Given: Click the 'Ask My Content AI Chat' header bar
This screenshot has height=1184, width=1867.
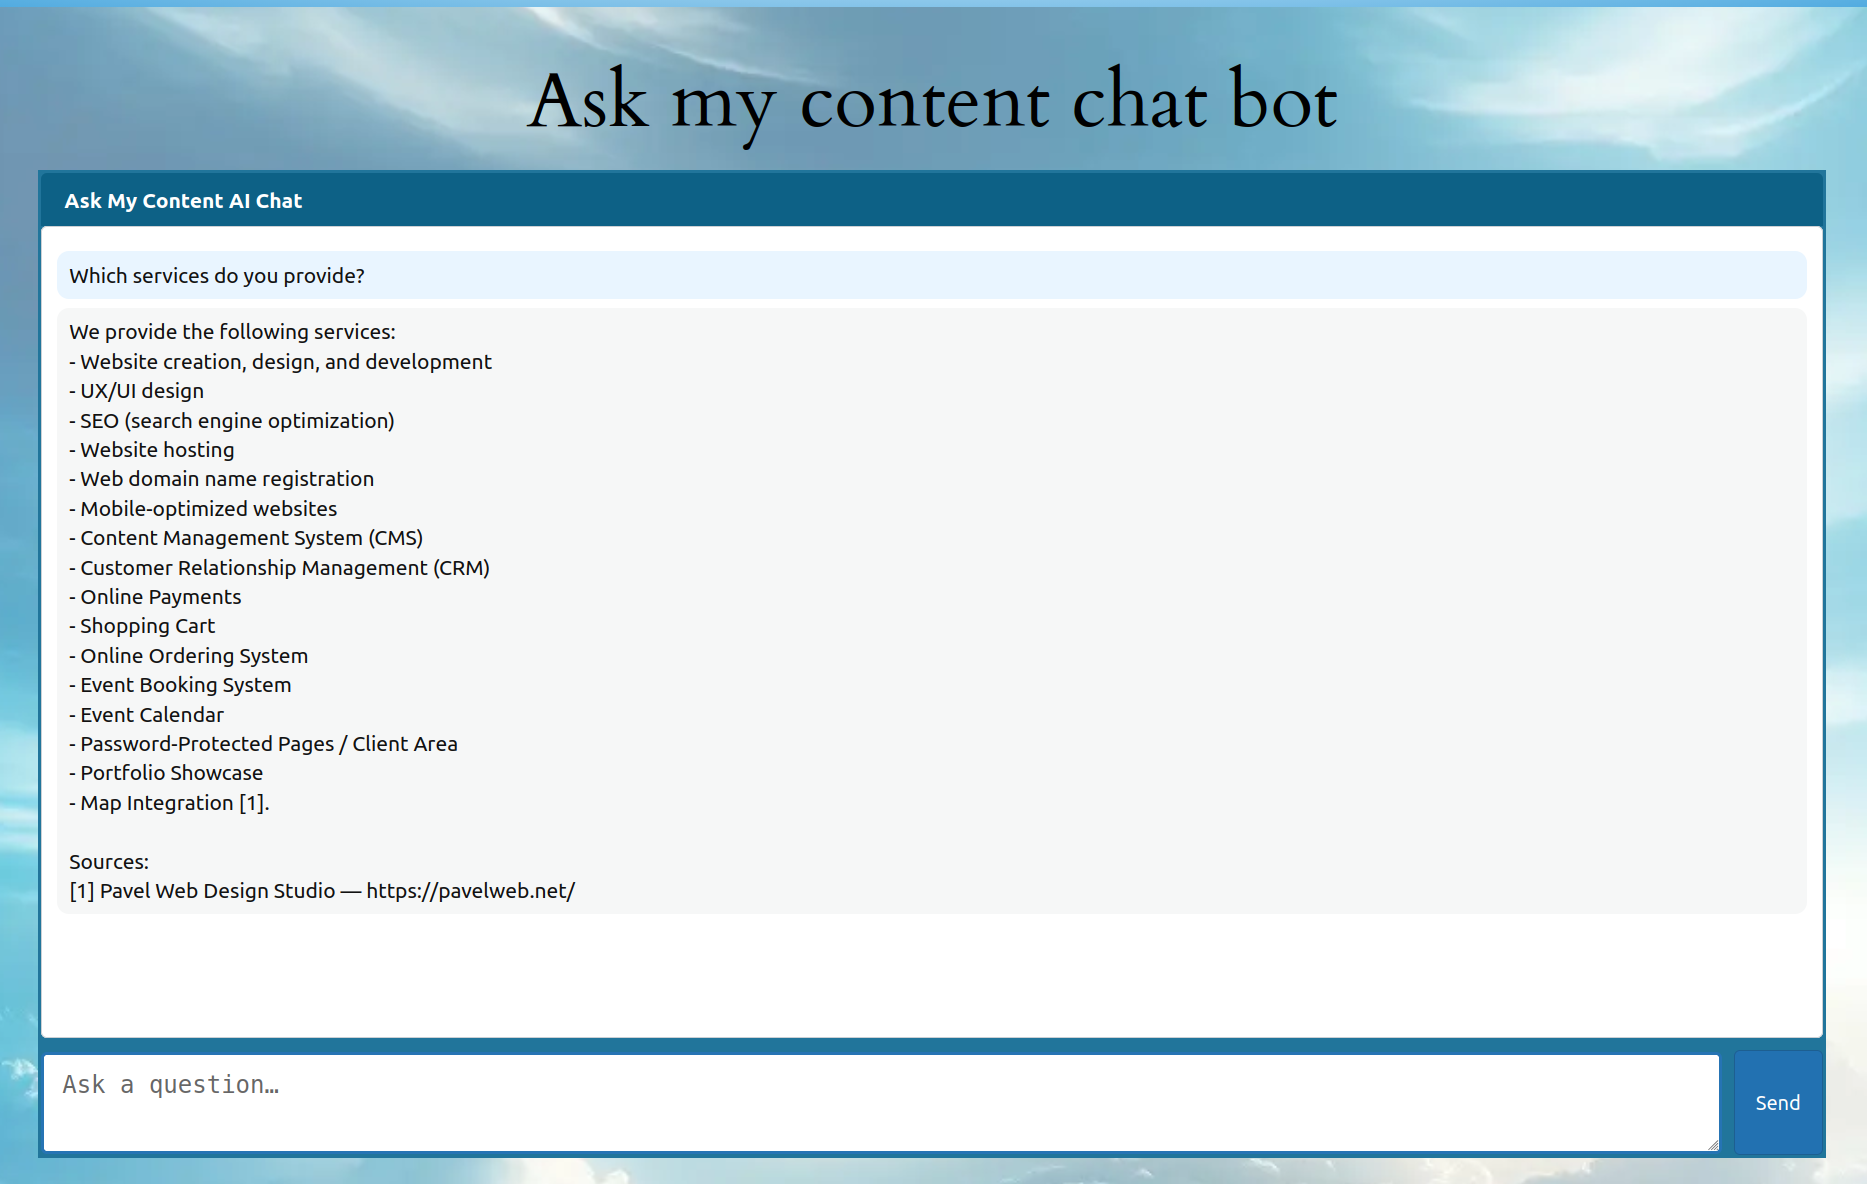Looking at the screenshot, I should coord(183,200).
